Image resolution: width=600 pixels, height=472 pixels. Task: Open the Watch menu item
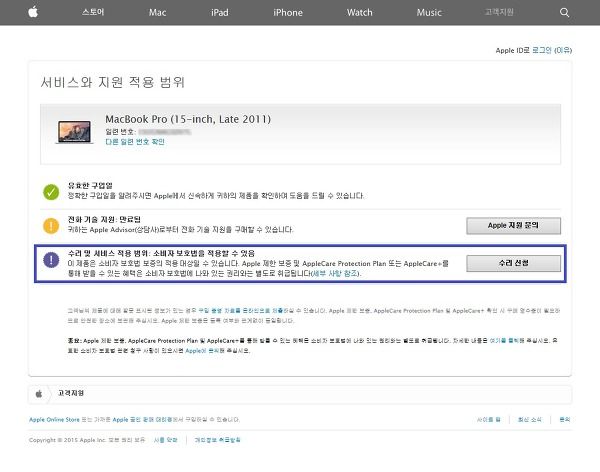(x=359, y=13)
